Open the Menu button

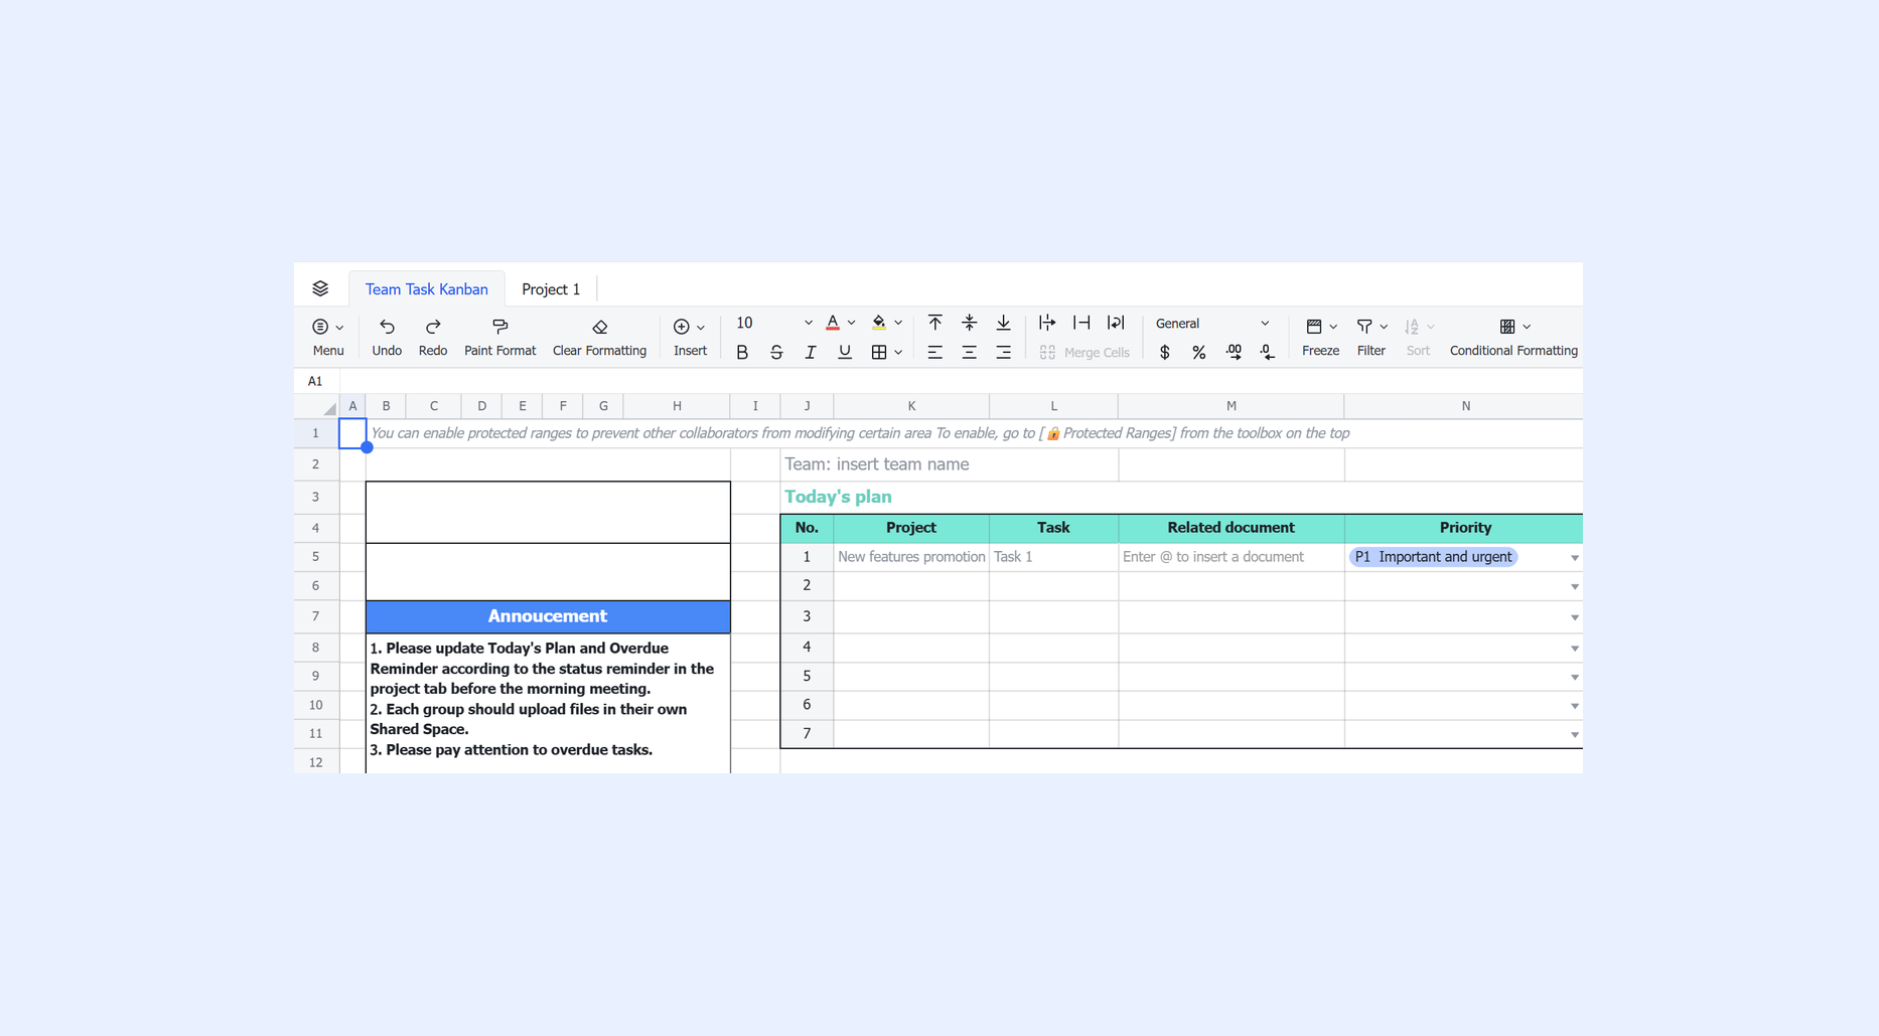pyautogui.click(x=328, y=337)
